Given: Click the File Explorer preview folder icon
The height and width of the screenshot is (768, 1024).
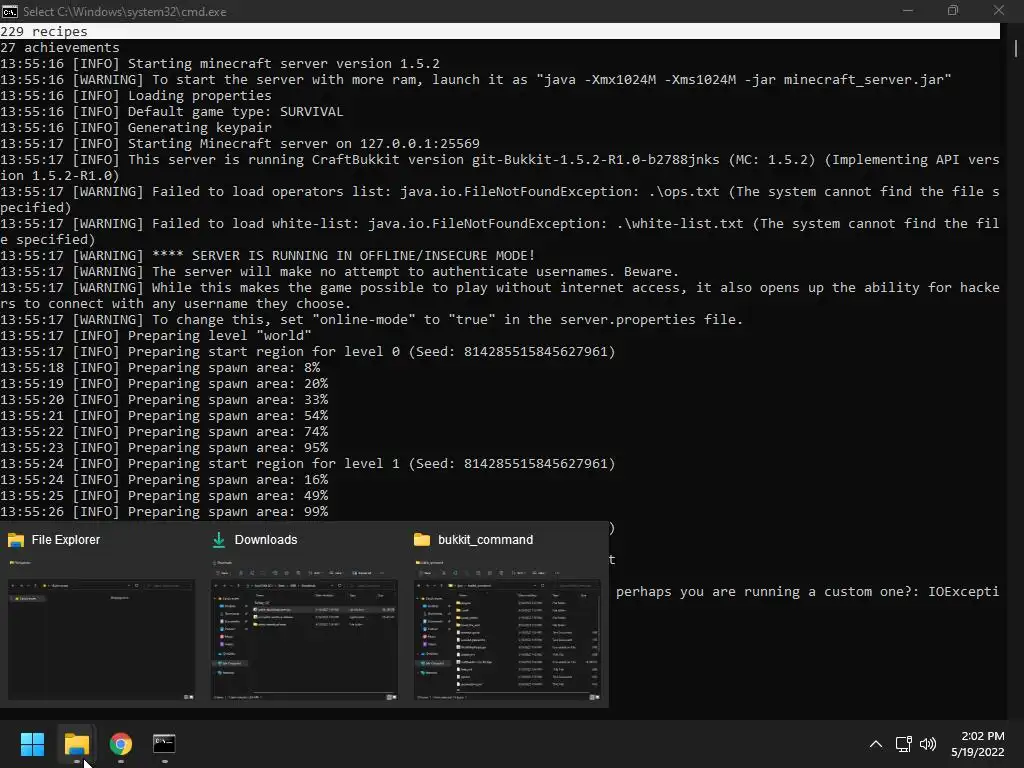Looking at the screenshot, I should click(x=16, y=539).
